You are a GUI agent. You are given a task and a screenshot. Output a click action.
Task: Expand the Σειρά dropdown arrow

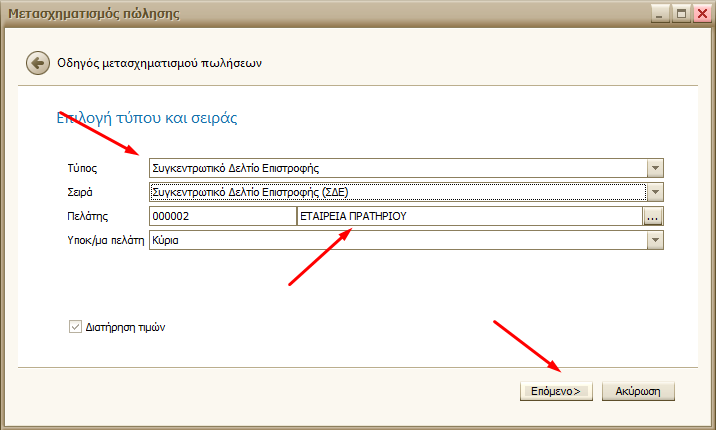point(655,192)
